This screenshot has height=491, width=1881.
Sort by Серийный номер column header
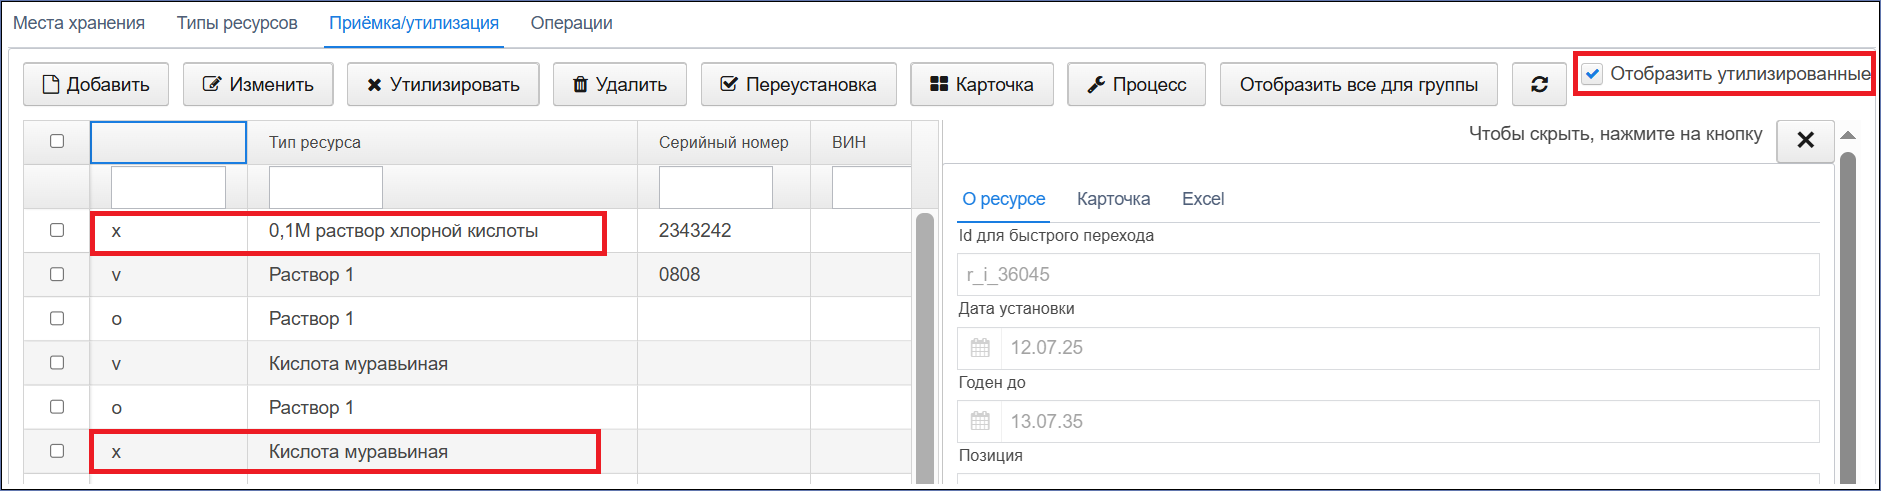(723, 142)
